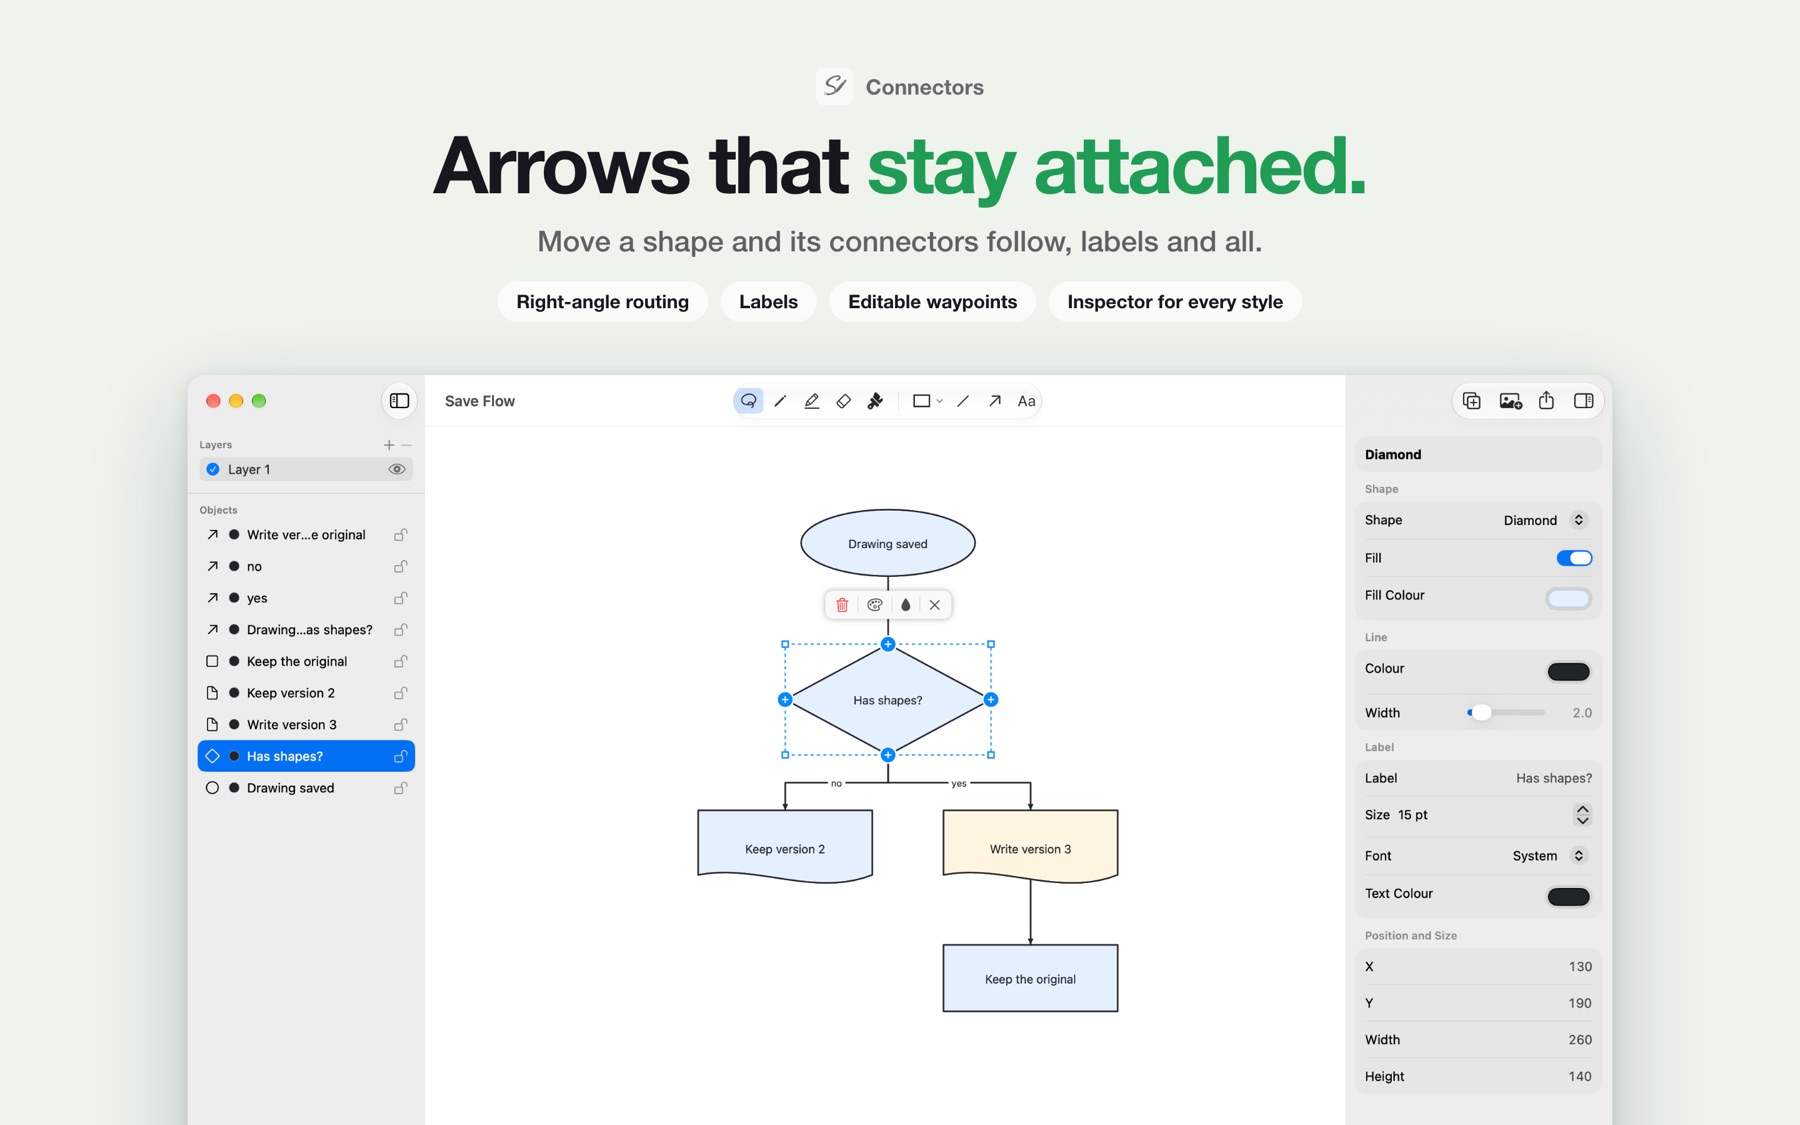Select 'Keep version 2' in Objects list
This screenshot has width=1800, height=1125.
tap(306, 693)
